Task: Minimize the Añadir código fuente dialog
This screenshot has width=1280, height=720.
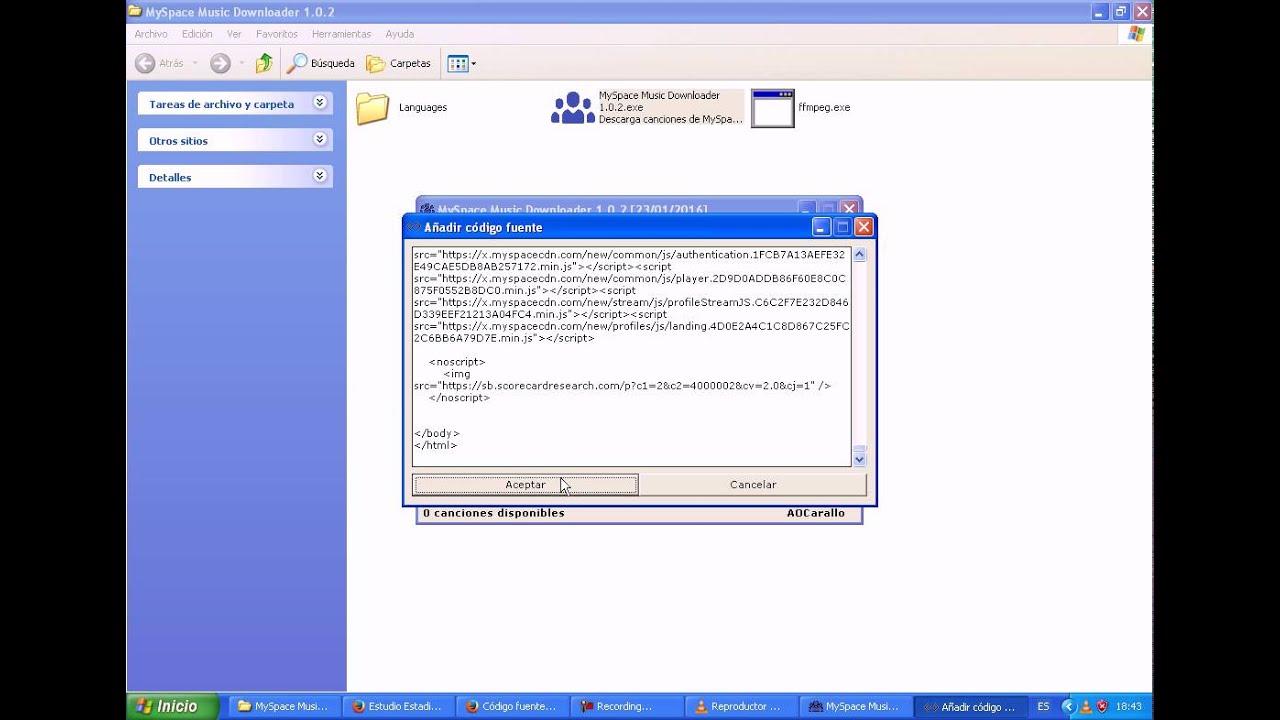Action: tap(821, 227)
